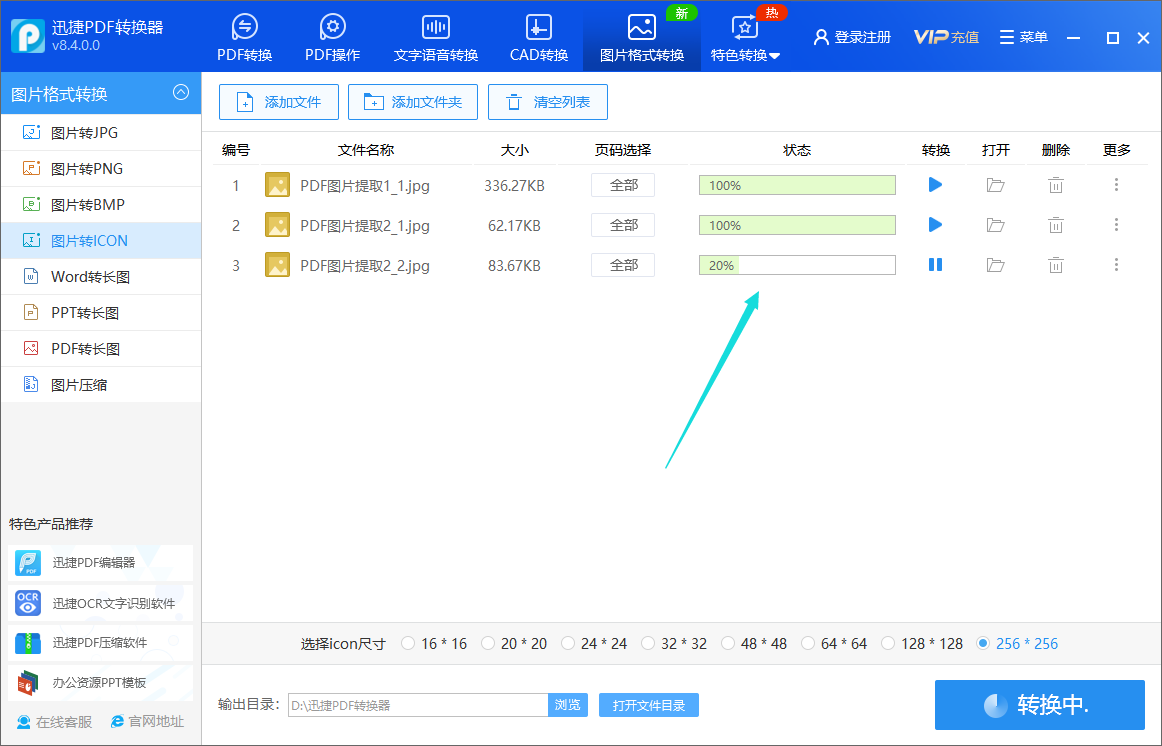Click the 100% progress bar of row 2

click(x=797, y=225)
